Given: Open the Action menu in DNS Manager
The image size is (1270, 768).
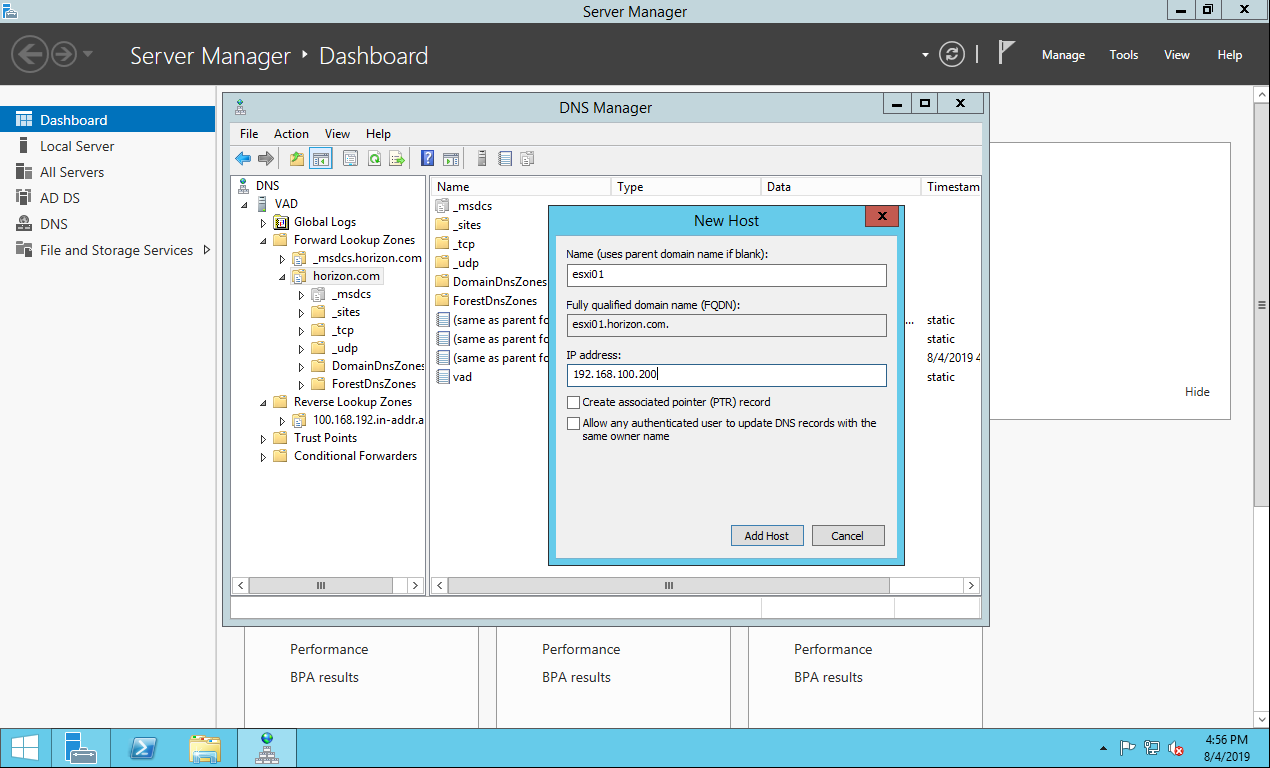Looking at the screenshot, I should [x=291, y=134].
